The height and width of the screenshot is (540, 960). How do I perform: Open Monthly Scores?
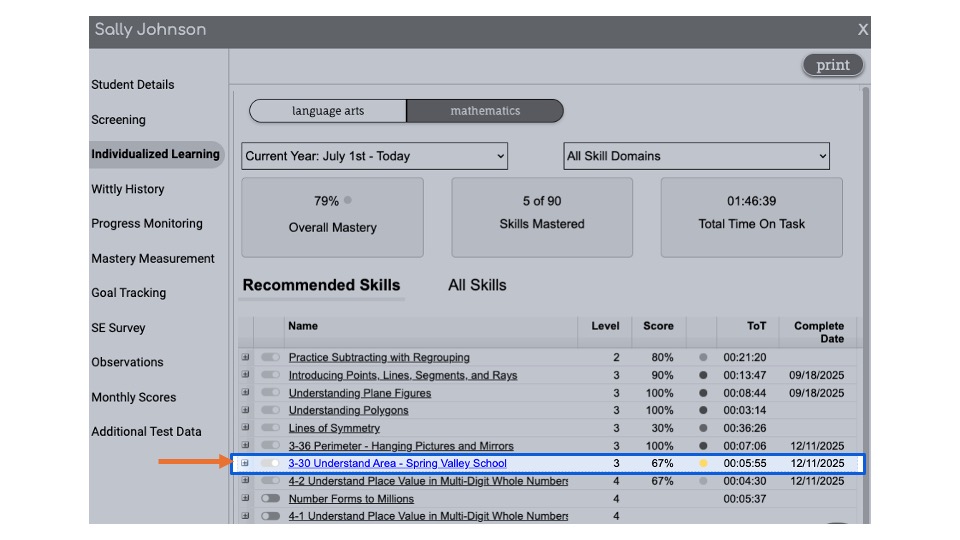pyautogui.click(x=133, y=397)
